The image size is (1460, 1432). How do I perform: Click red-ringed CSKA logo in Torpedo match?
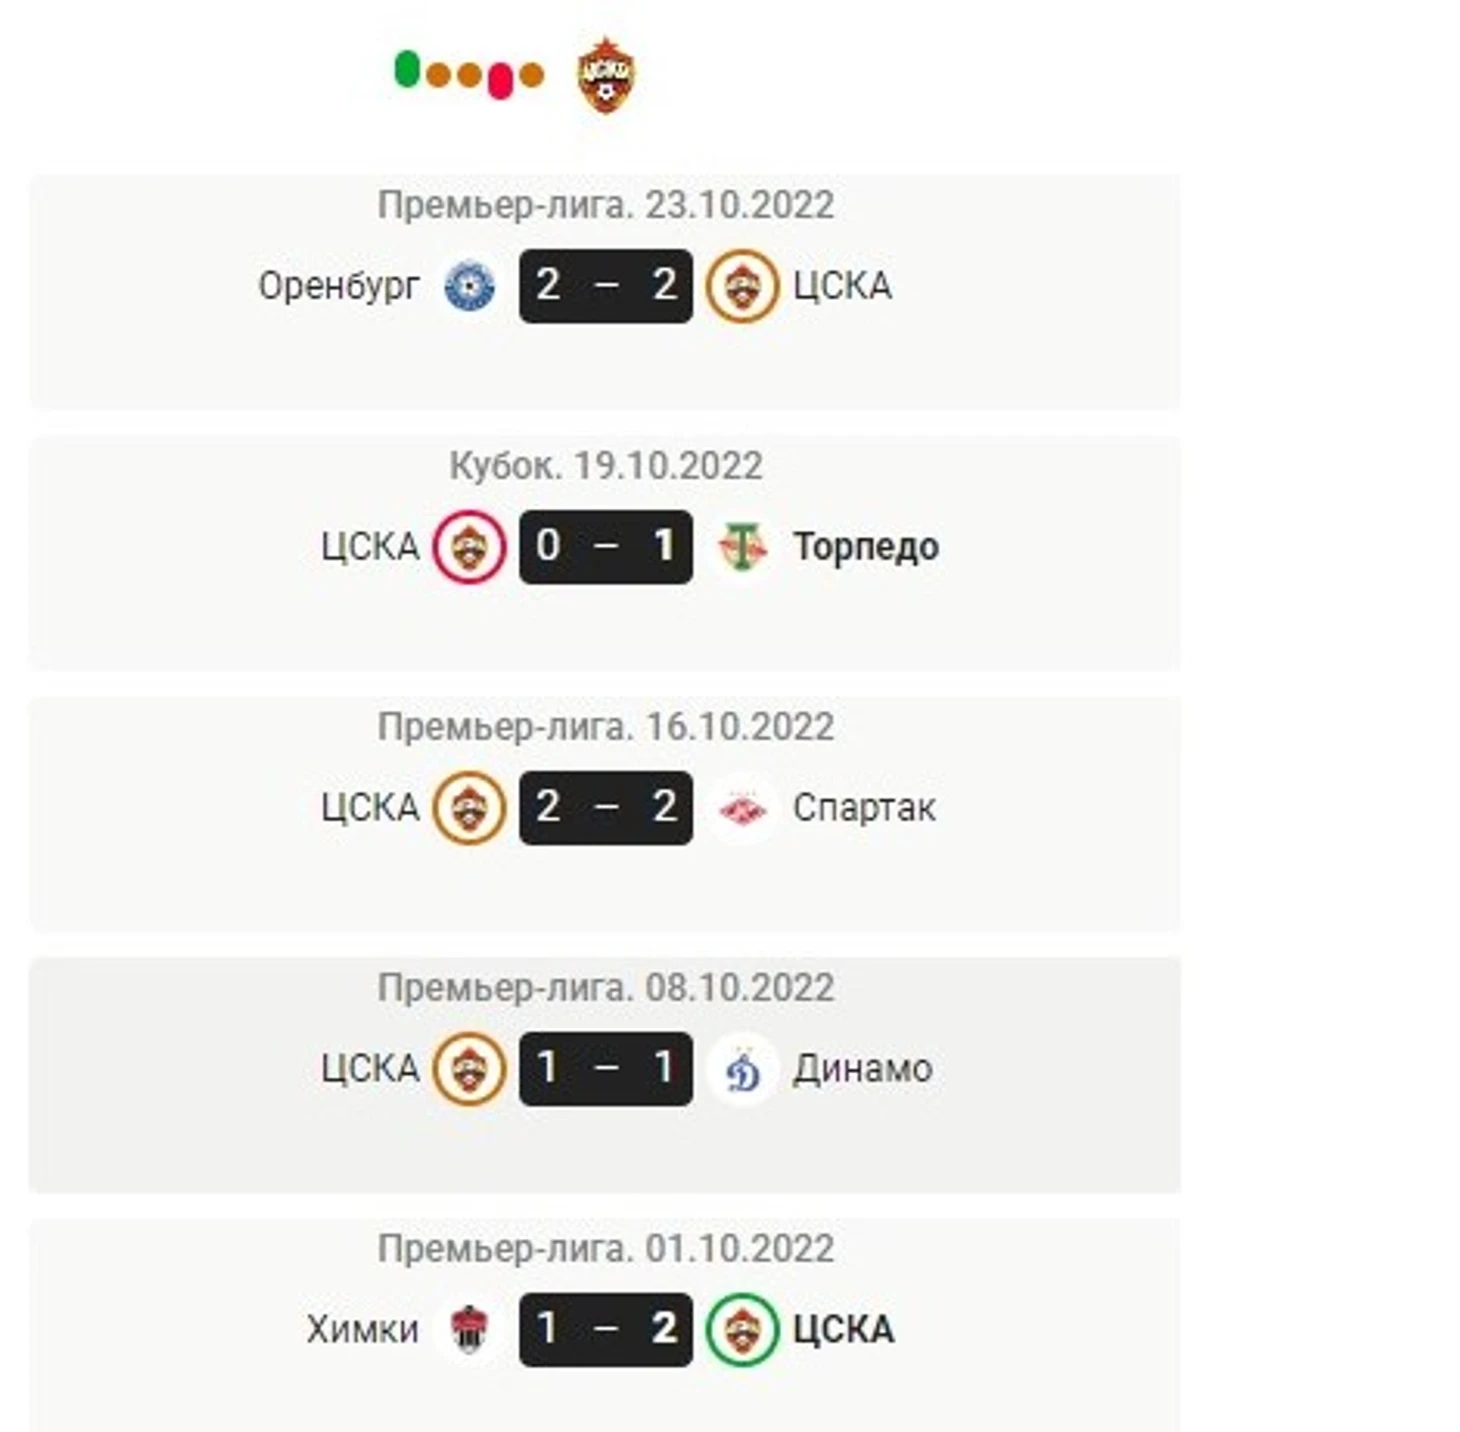pyautogui.click(x=469, y=547)
